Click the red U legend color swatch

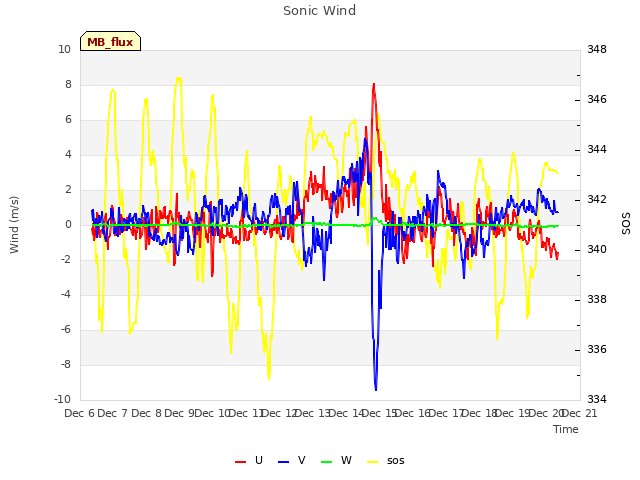tap(240, 462)
